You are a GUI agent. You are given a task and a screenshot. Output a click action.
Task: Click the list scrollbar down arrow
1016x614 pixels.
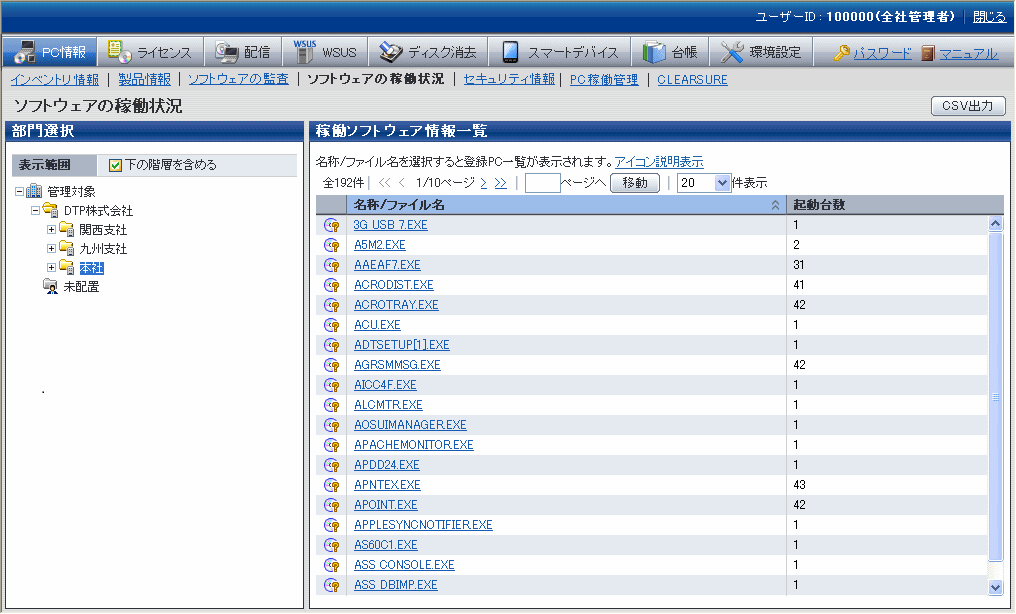pyautogui.click(x=995, y=587)
